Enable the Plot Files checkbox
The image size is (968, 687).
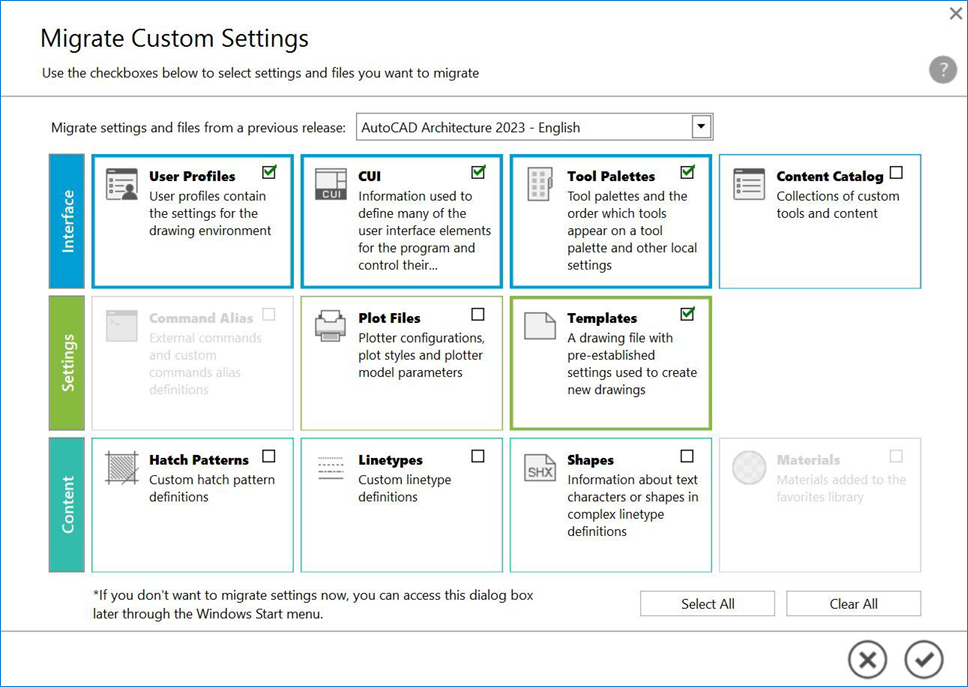(478, 315)
